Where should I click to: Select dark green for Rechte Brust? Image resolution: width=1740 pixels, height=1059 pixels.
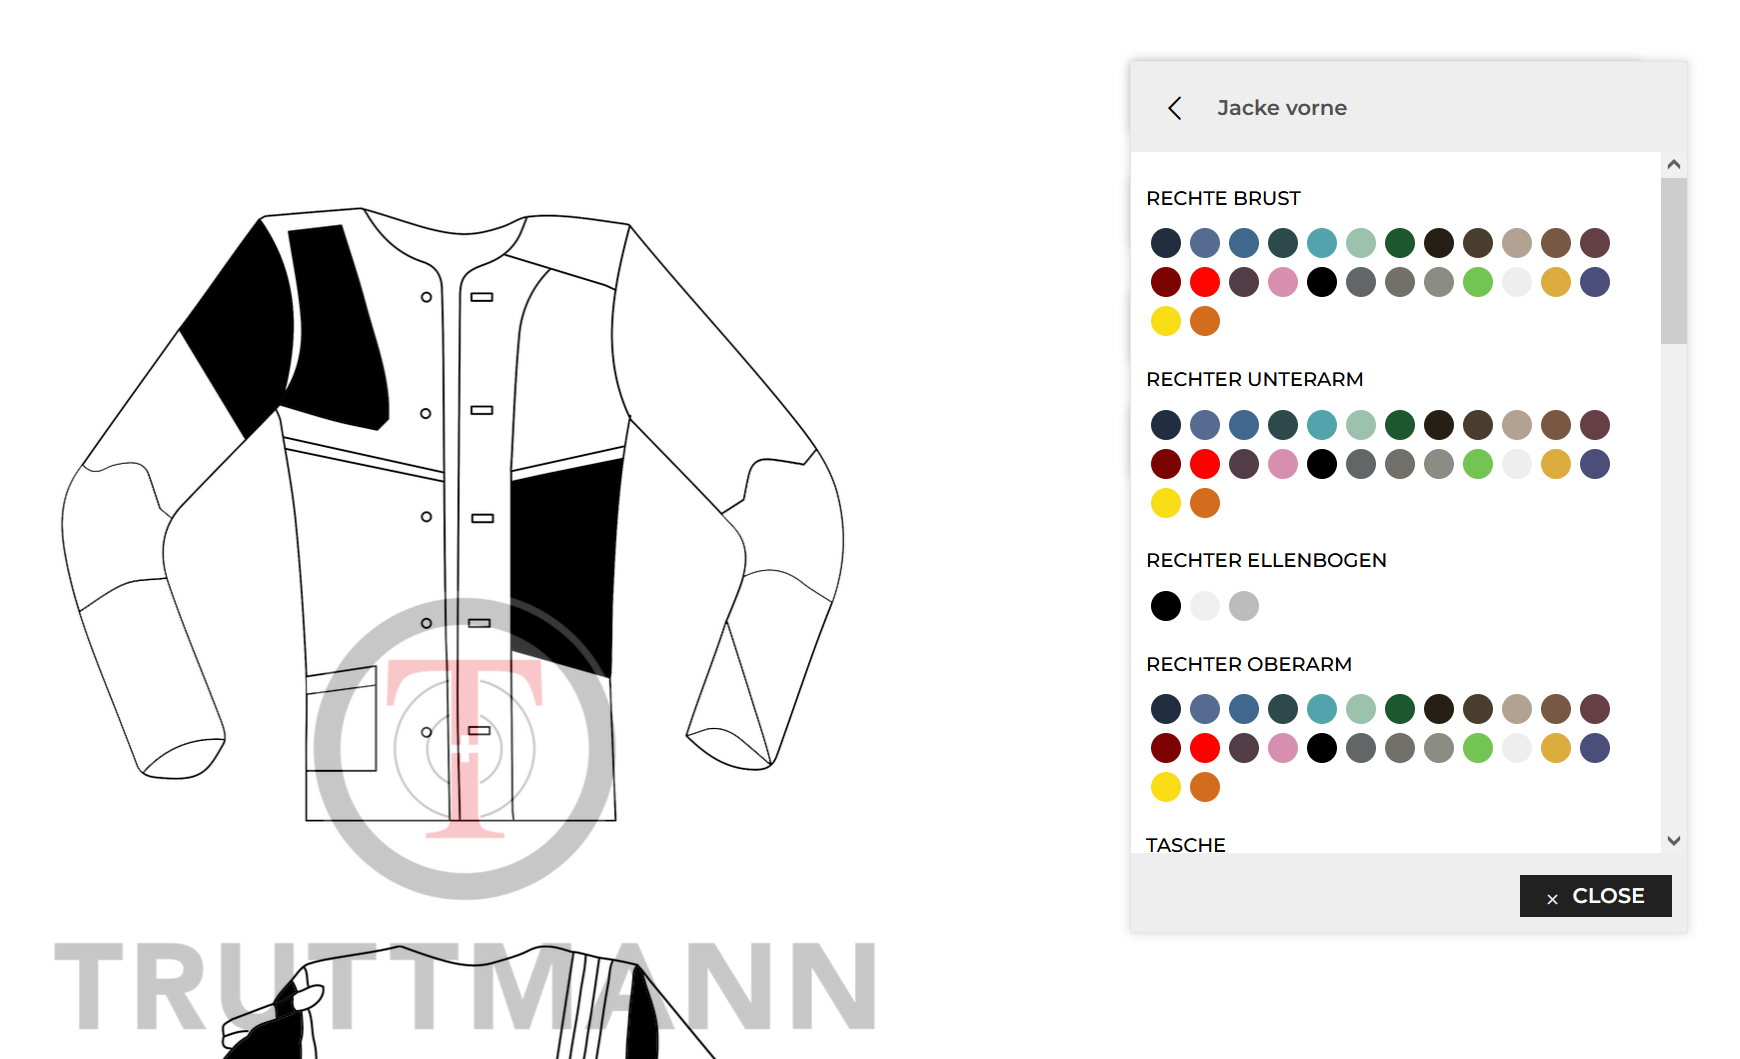tap(1400, 243)
